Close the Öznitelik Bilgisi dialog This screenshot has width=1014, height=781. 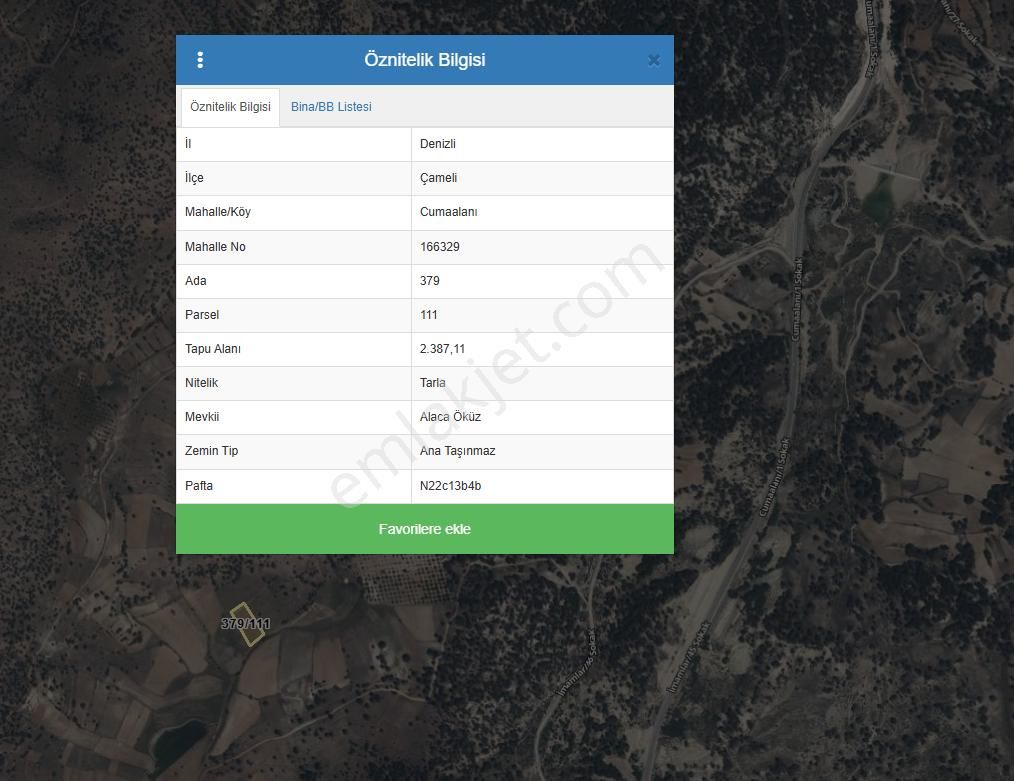click(654, 60)
